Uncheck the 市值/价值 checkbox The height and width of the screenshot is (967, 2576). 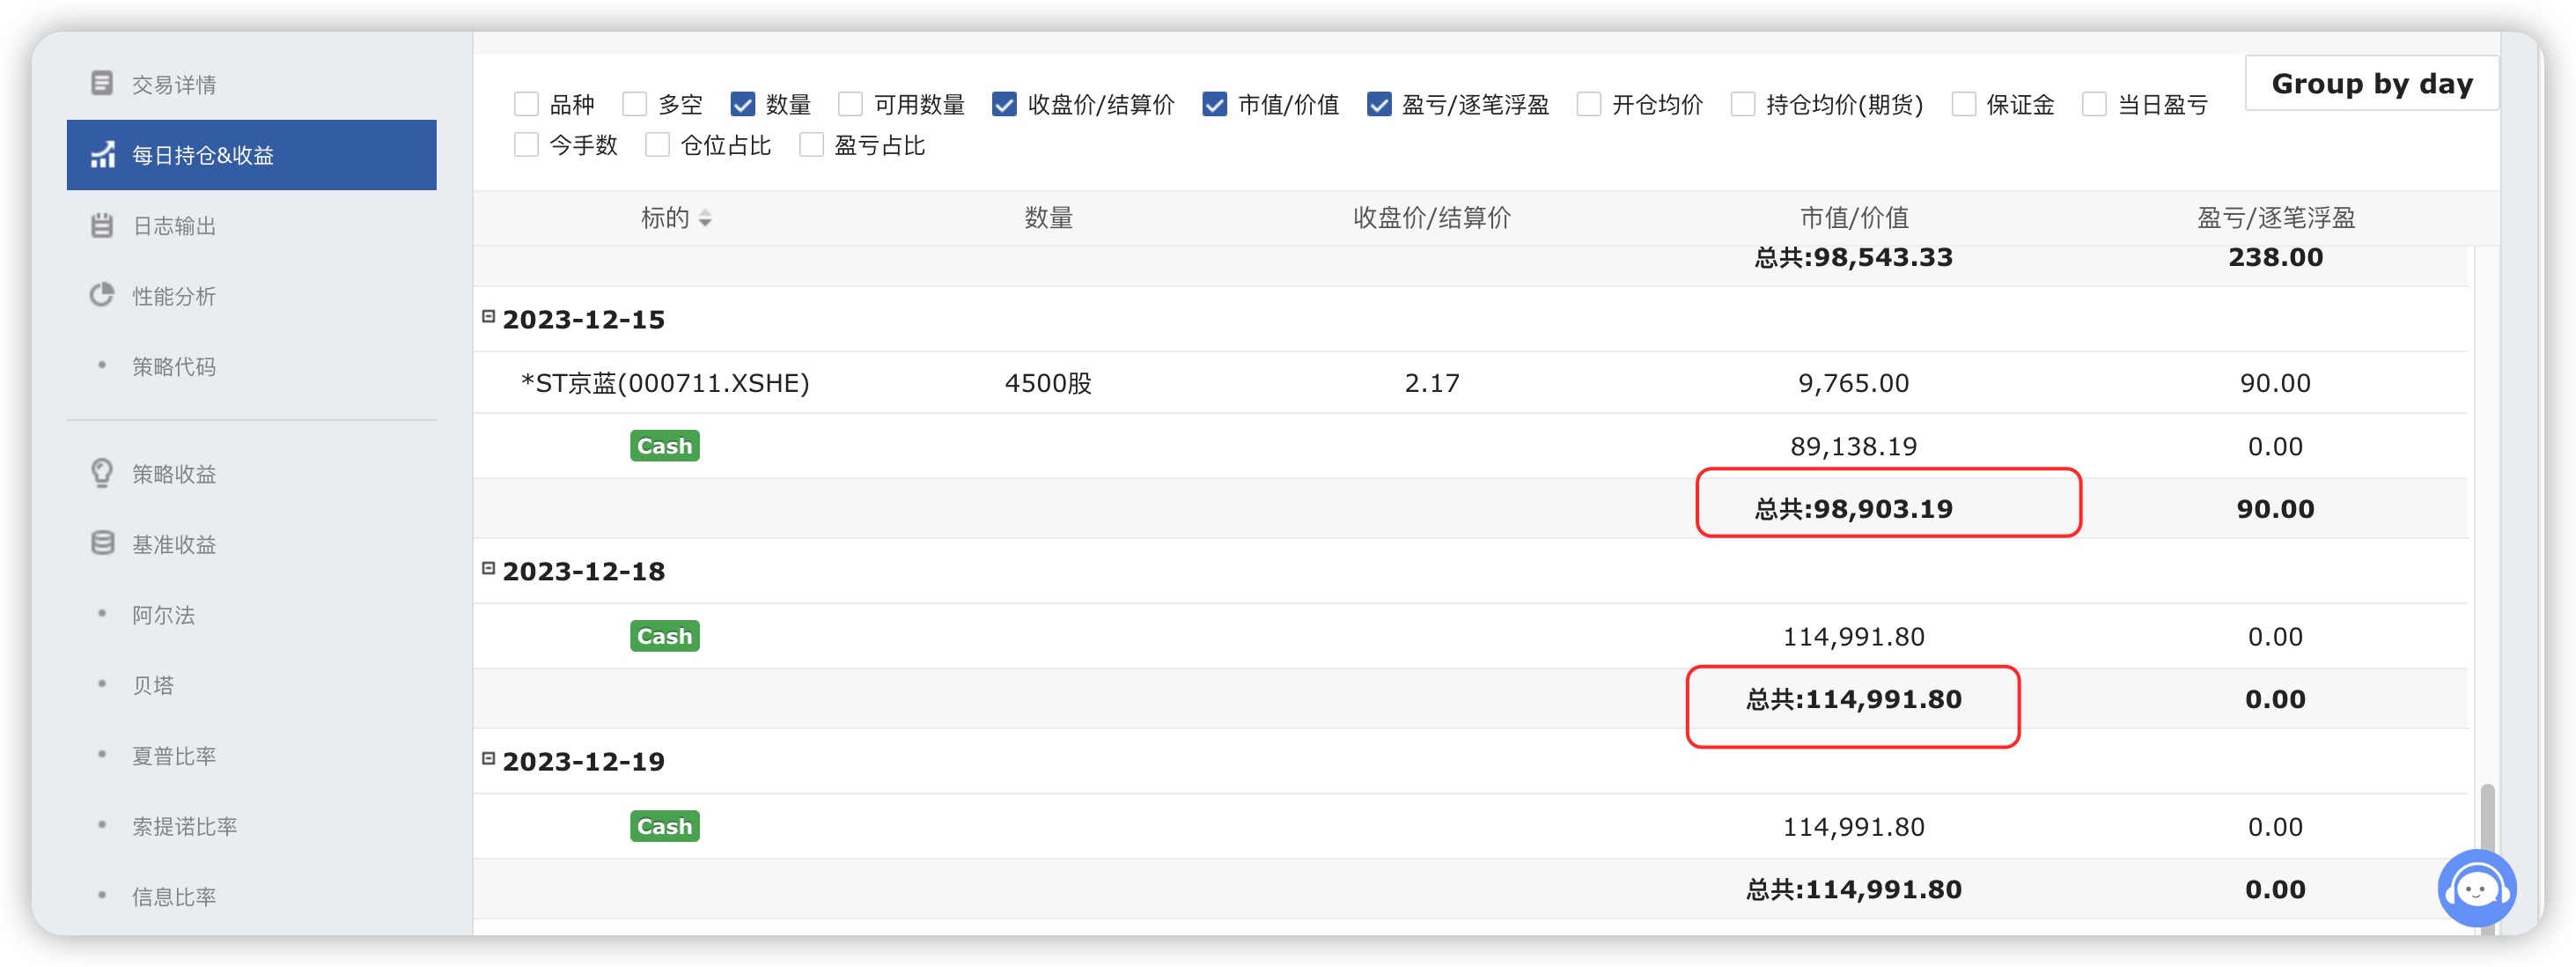coord(1214,104)
